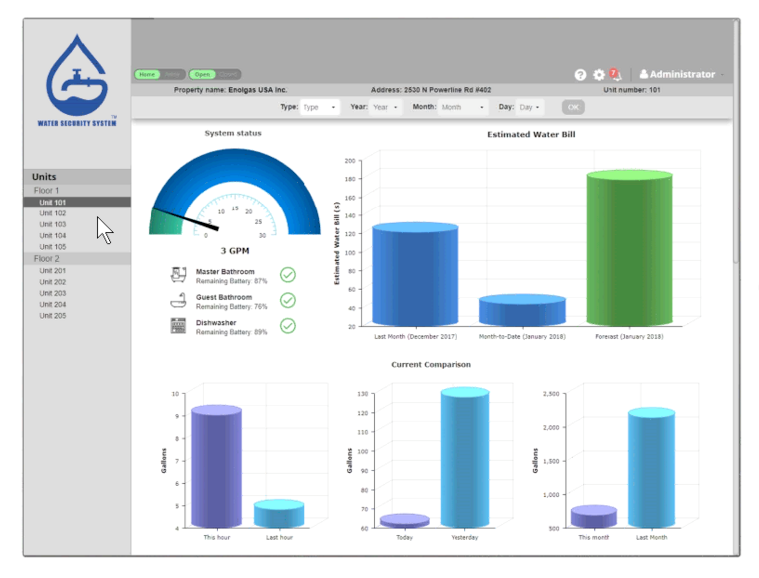Click the help question mark icon
759x578 pixels.
[x=580, y=75]
